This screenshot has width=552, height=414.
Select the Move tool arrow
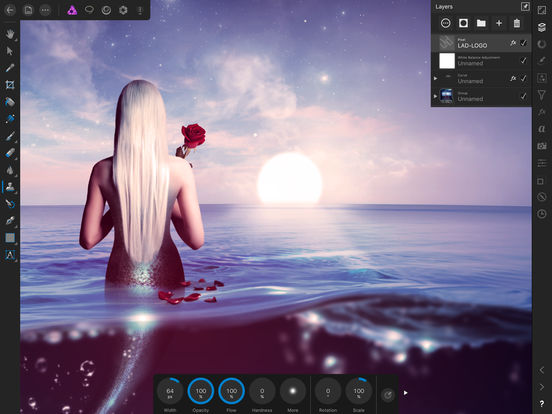click(10, 51)
